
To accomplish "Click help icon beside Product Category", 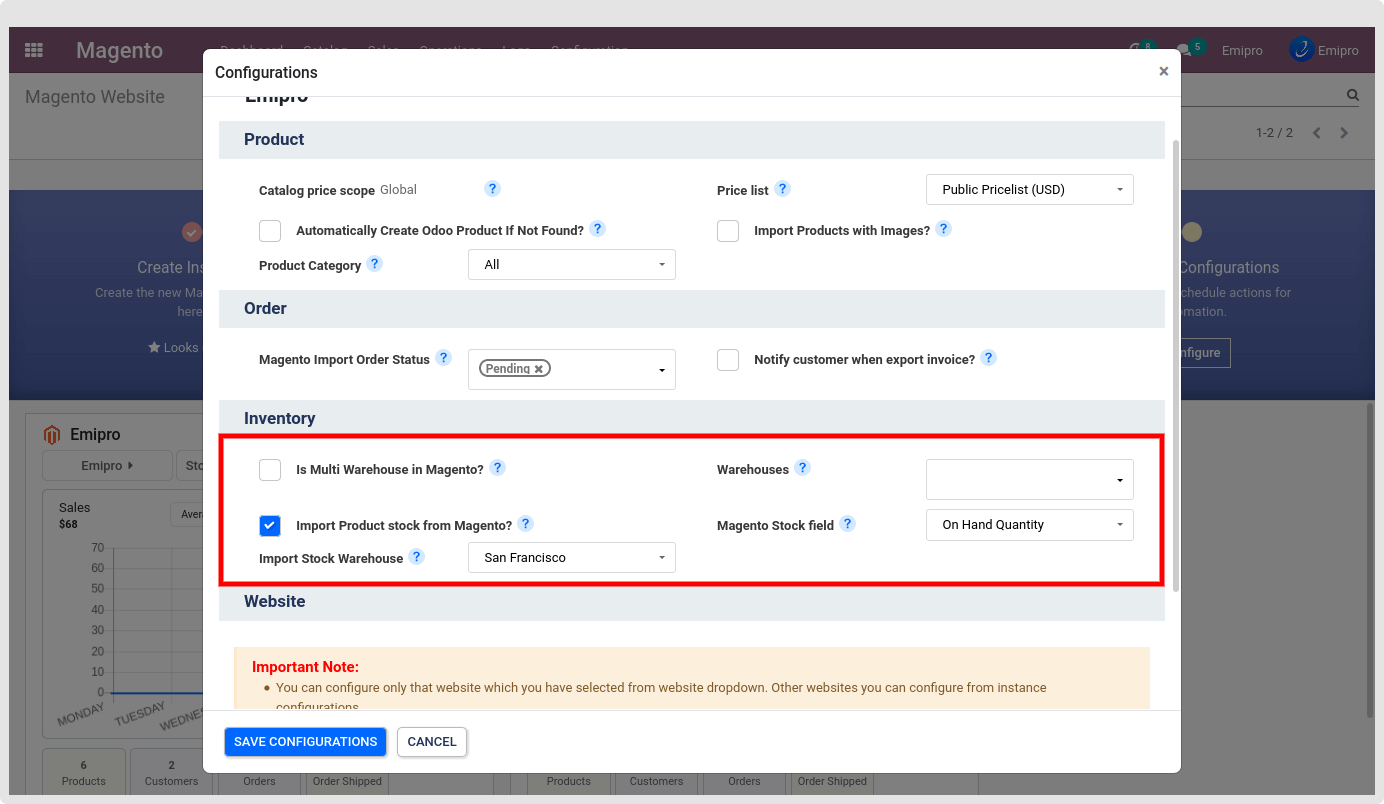I will [x=374, y=264].
